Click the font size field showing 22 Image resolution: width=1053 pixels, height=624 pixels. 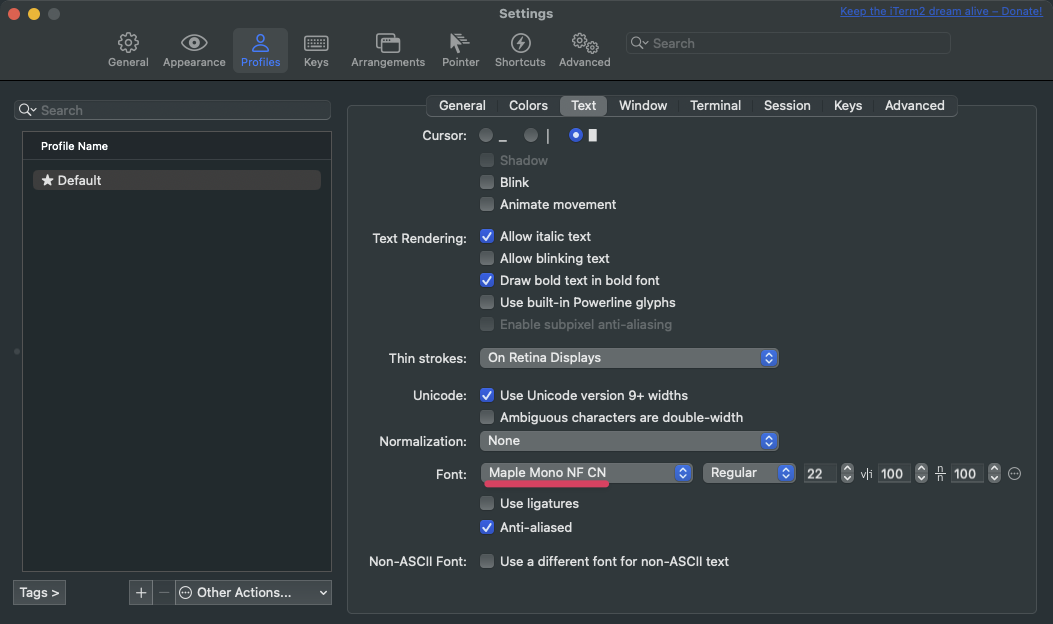tap(820, 474)
